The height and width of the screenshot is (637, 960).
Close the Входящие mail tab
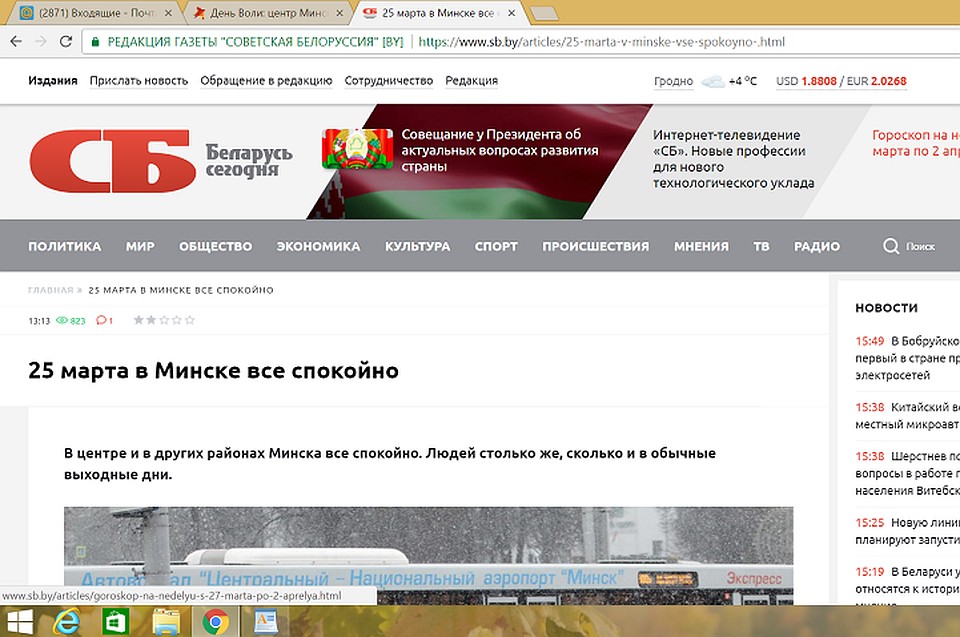tap(168, 13)
